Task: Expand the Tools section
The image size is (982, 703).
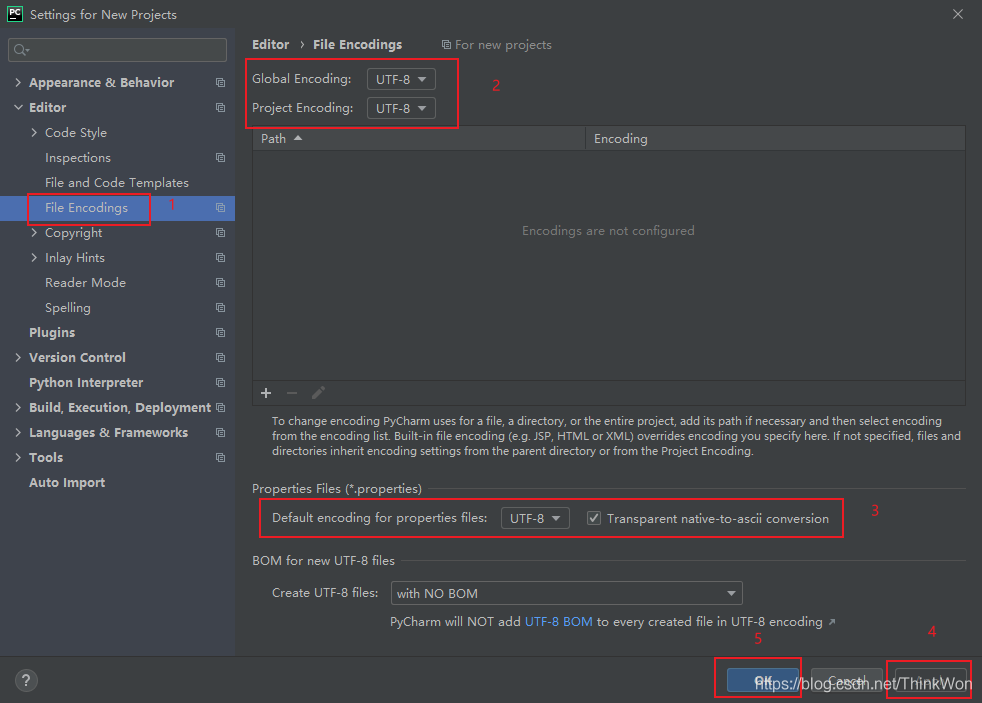Action: tap(18, 458)
